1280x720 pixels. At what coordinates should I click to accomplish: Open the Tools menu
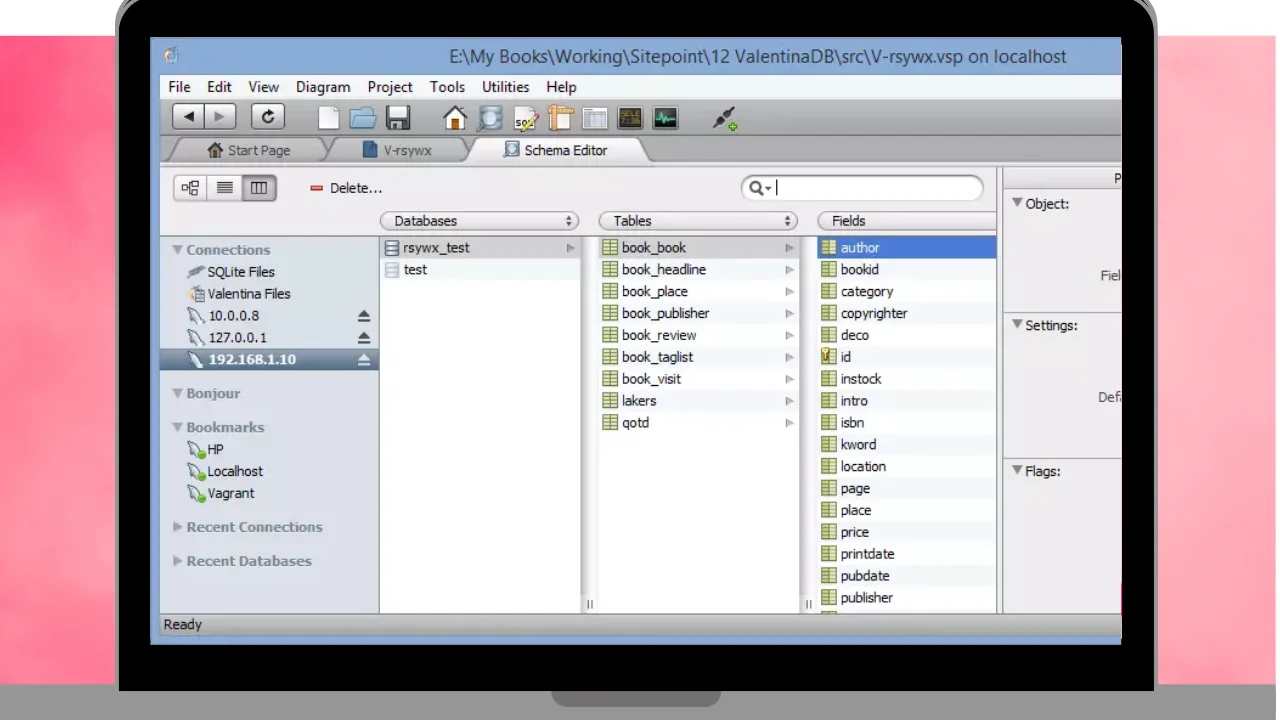(447, 87)
